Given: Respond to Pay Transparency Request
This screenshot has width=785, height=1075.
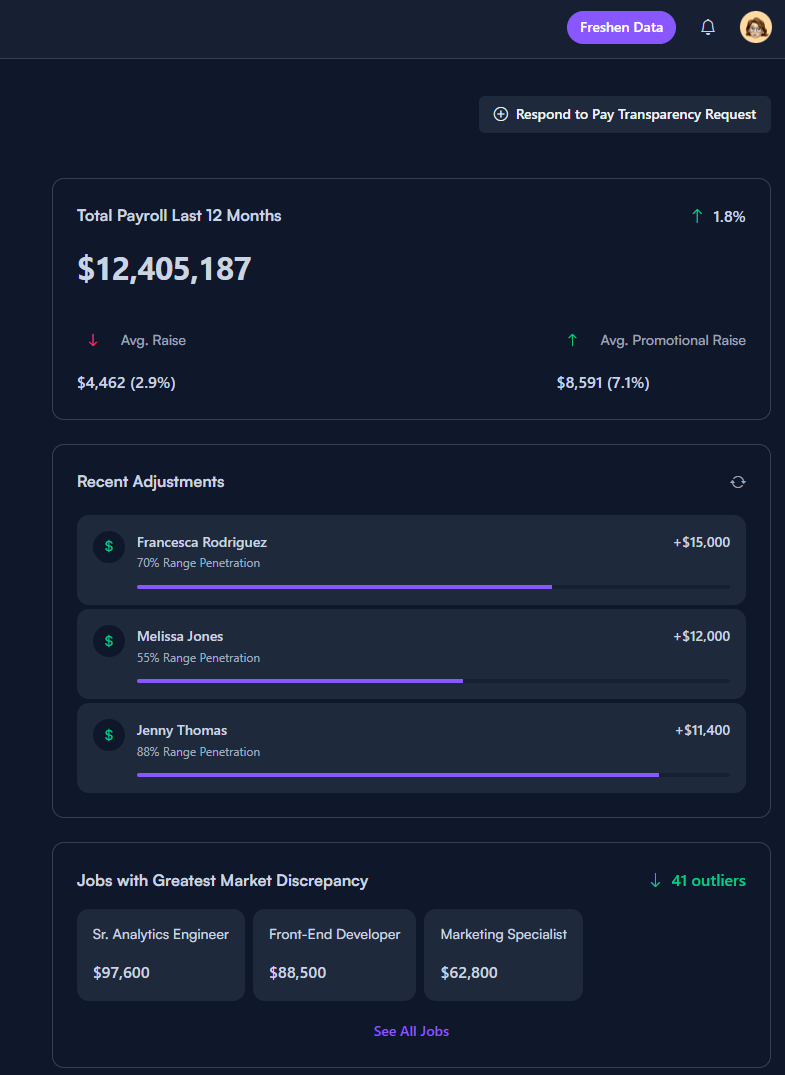Looking at the screenshot, I should pyautogui.click(x=624, y=114).
